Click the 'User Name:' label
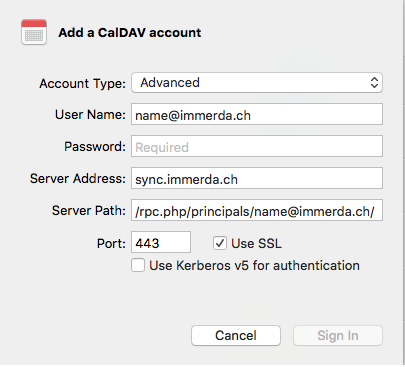 [x=90, y=115]
